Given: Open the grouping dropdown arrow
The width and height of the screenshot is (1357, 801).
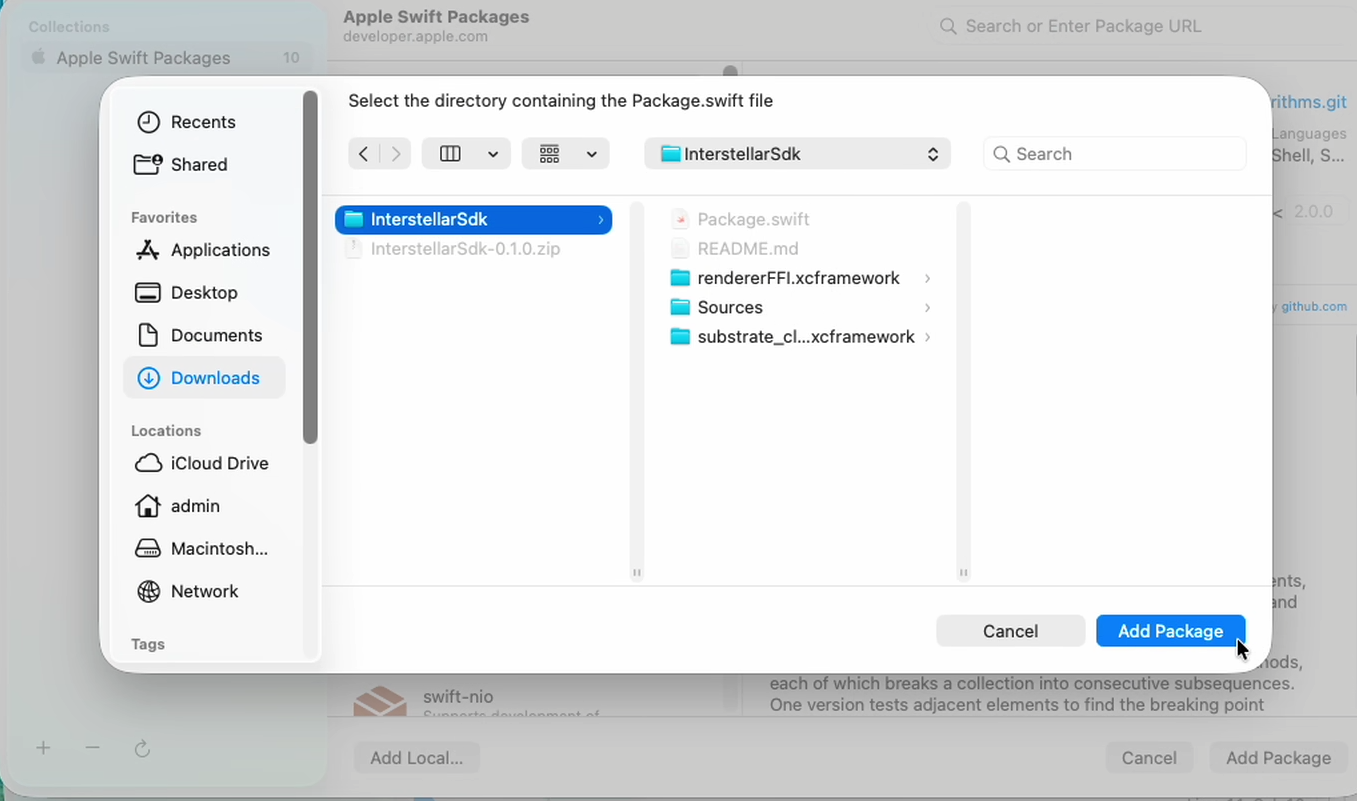Looking at the screenshot, I should [592, 154].
